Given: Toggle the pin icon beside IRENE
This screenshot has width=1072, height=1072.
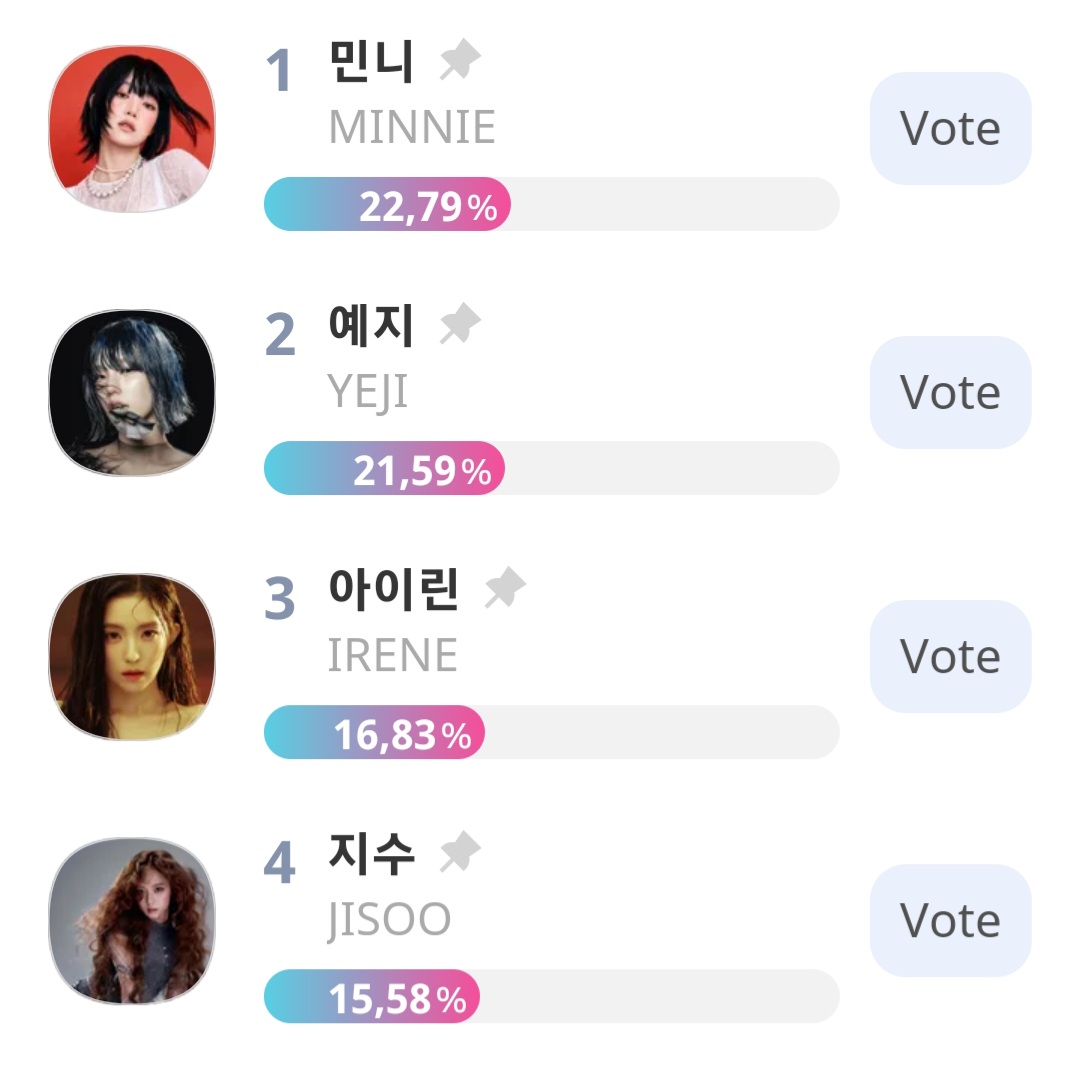Looking at the screenshot, I should [504, 590].
